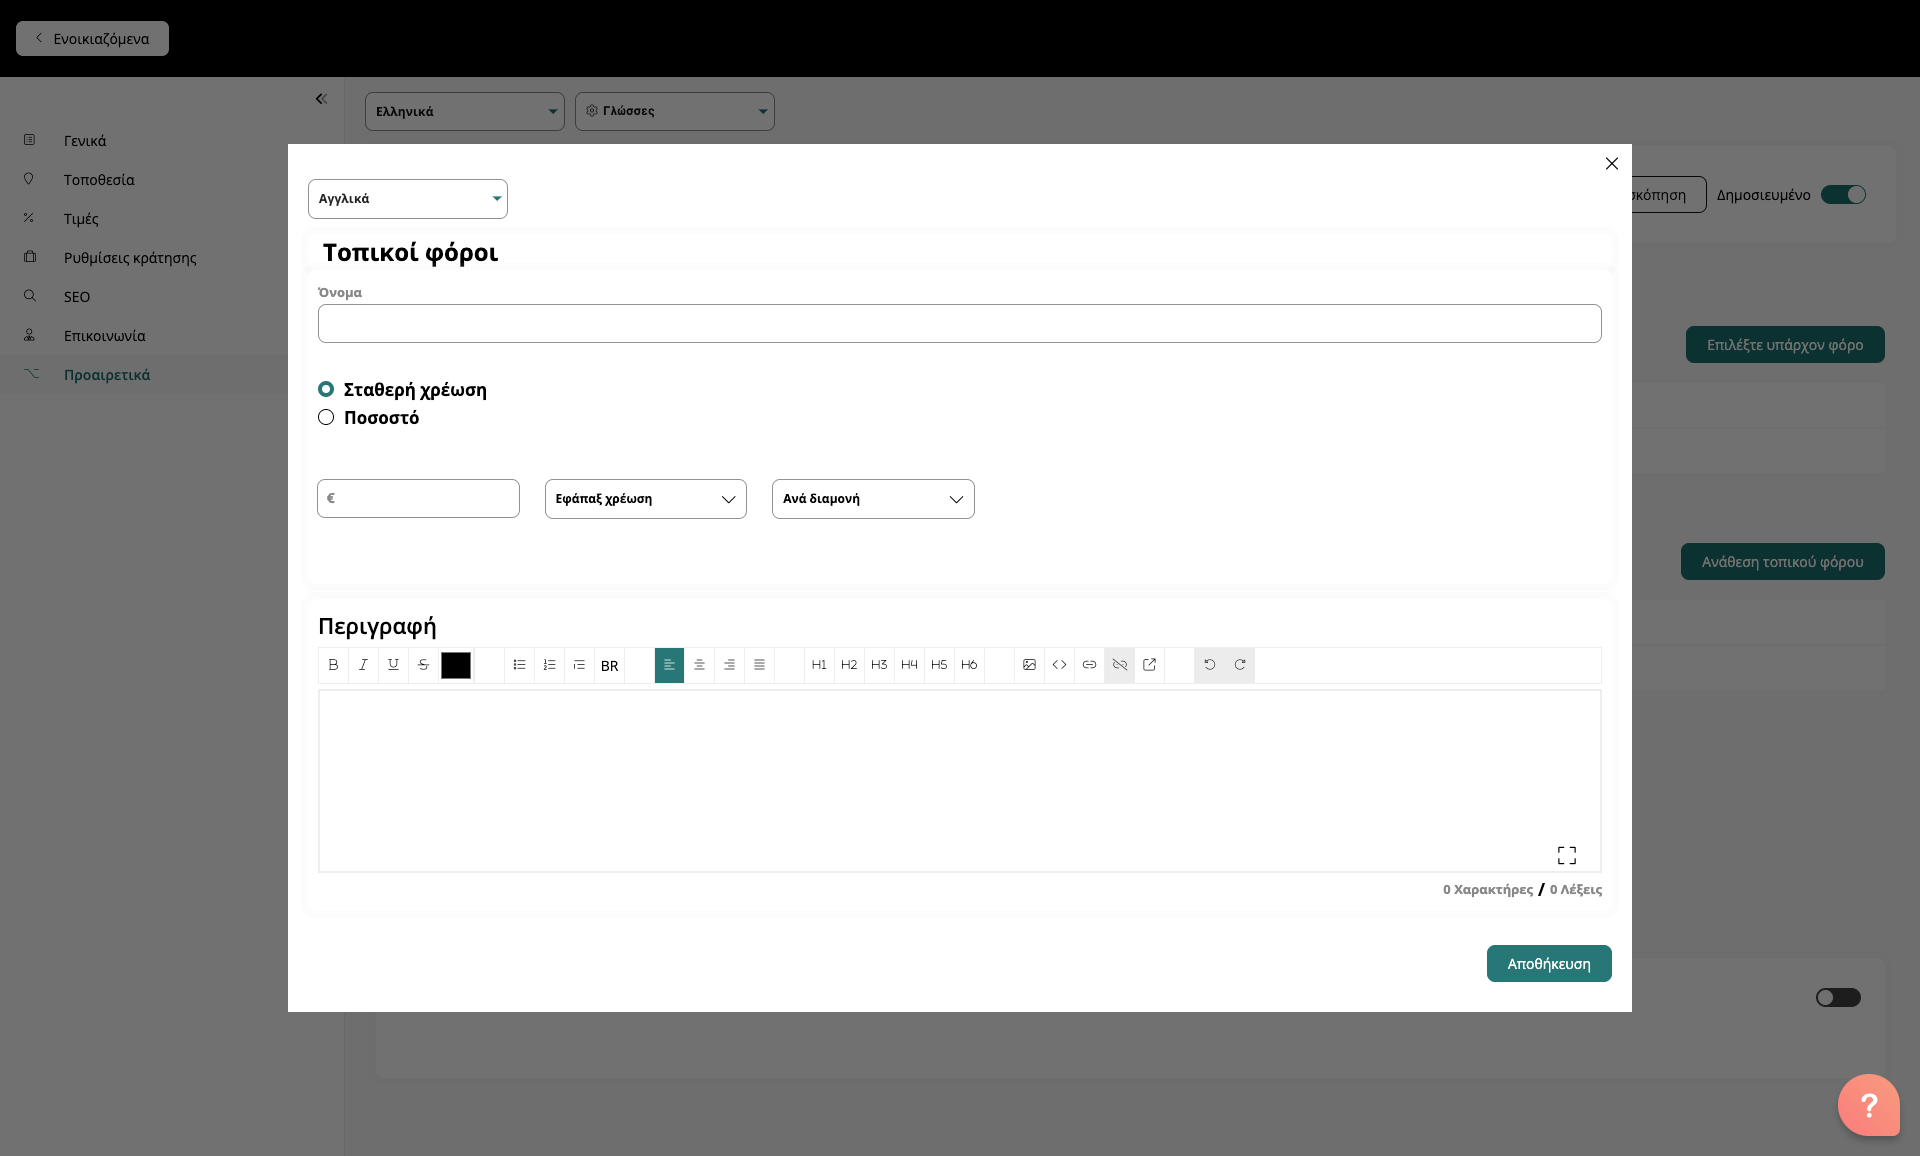Undo last edit in description editor
This screenshot has height=1156, width=1920.
point(1209,665)
